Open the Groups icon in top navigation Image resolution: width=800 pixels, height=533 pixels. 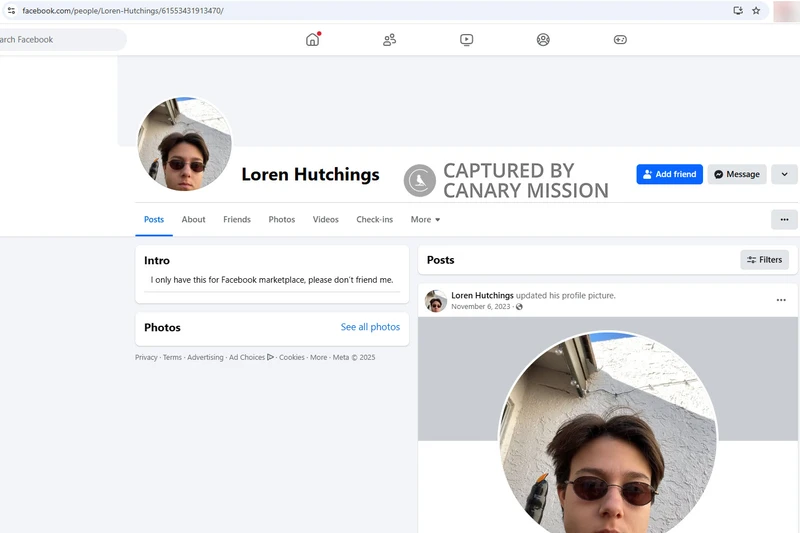(543, 39)
